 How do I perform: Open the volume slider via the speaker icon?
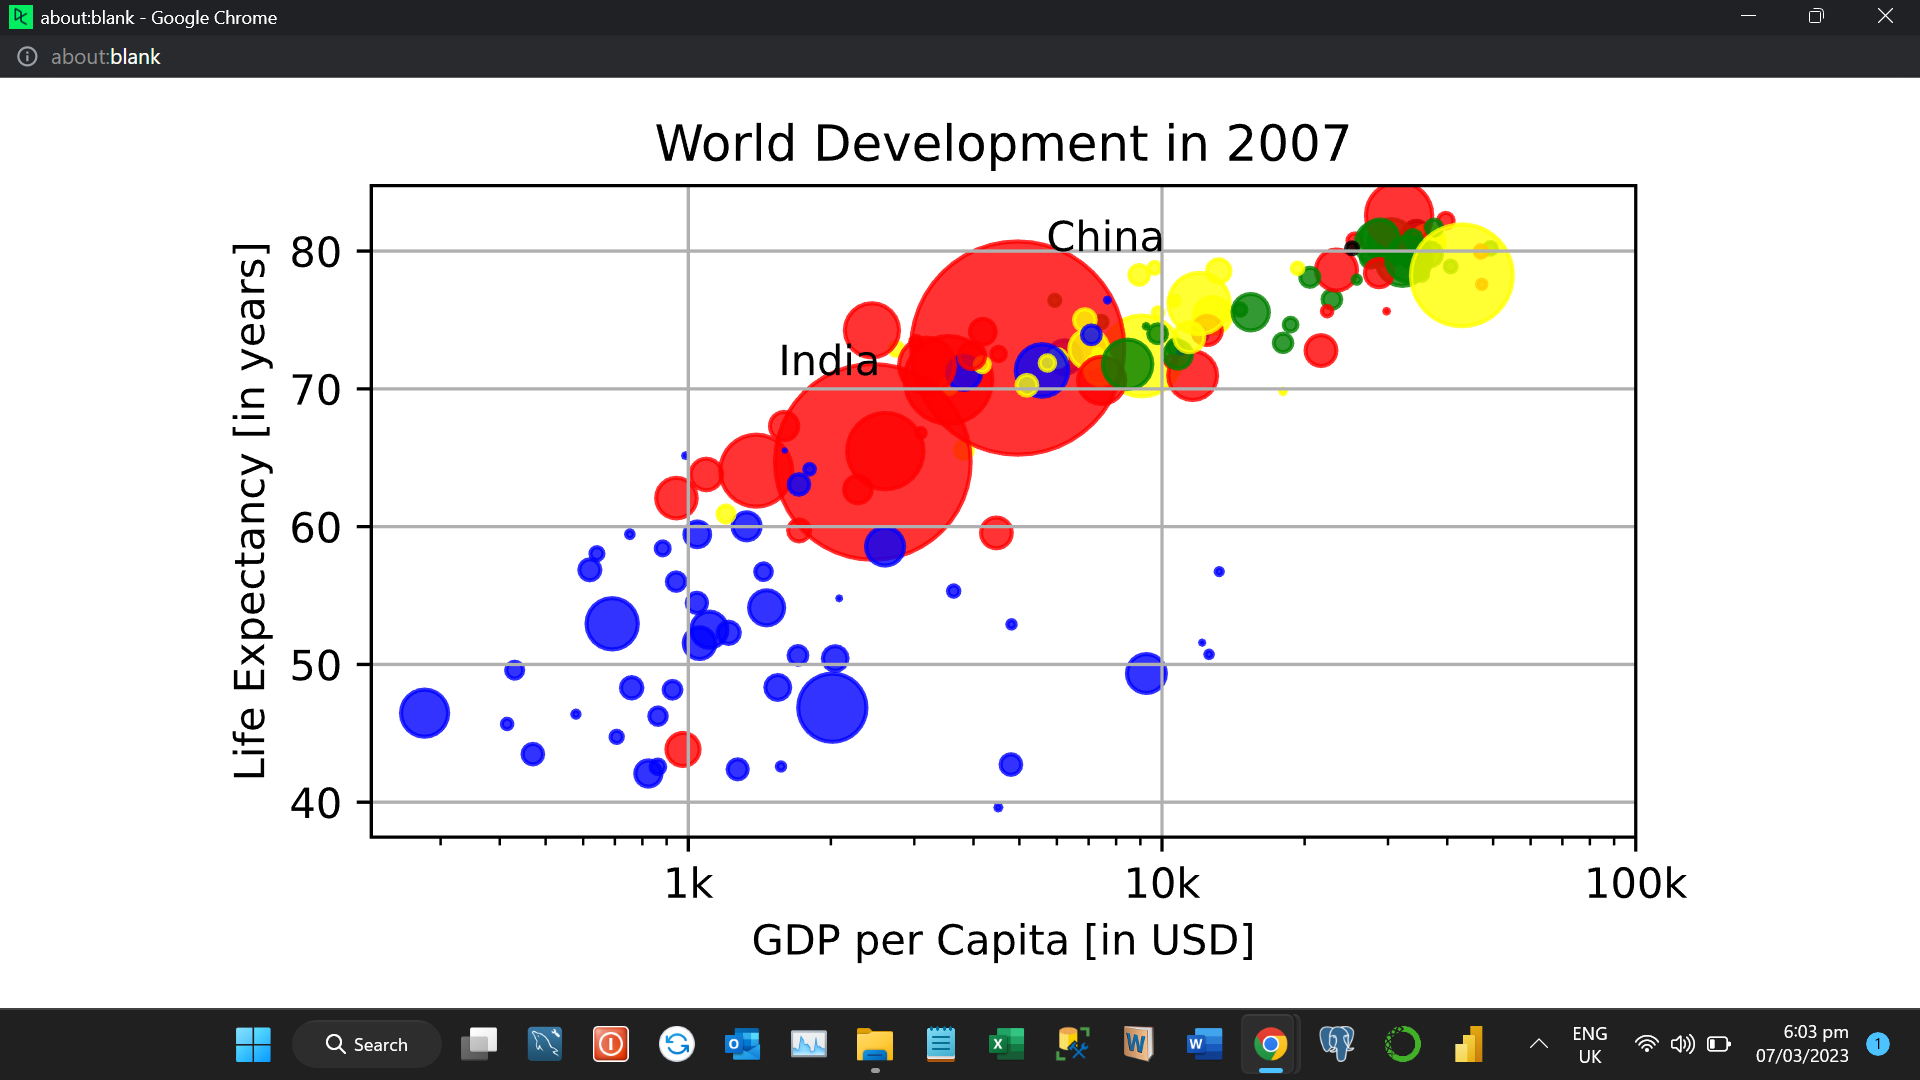point(1684,1043)
